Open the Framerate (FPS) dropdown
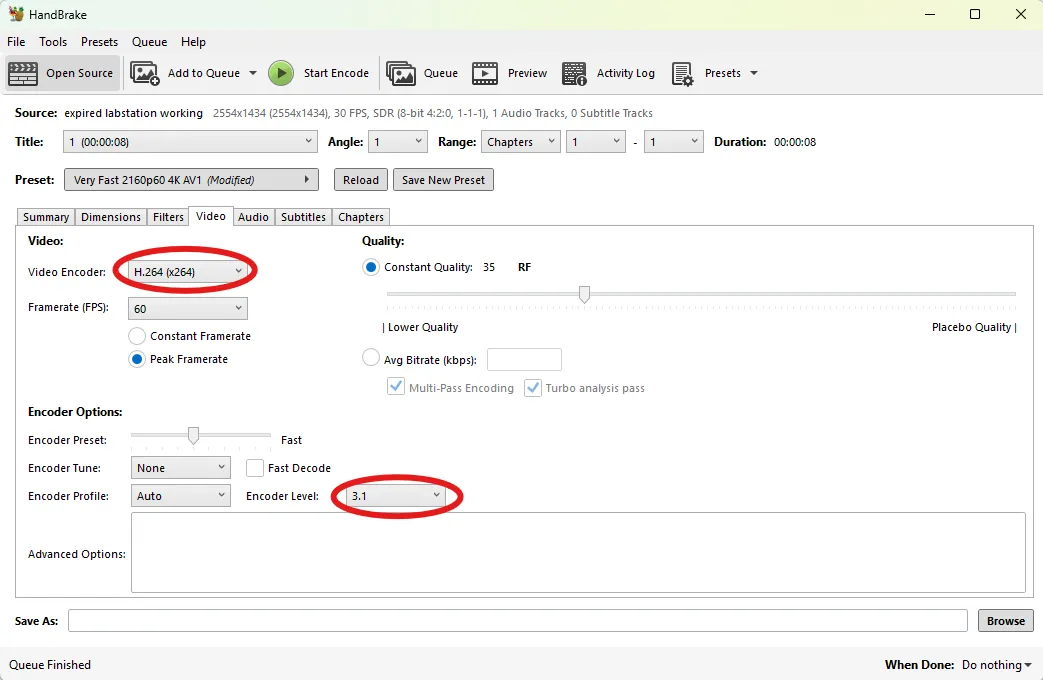 [188, 308]
